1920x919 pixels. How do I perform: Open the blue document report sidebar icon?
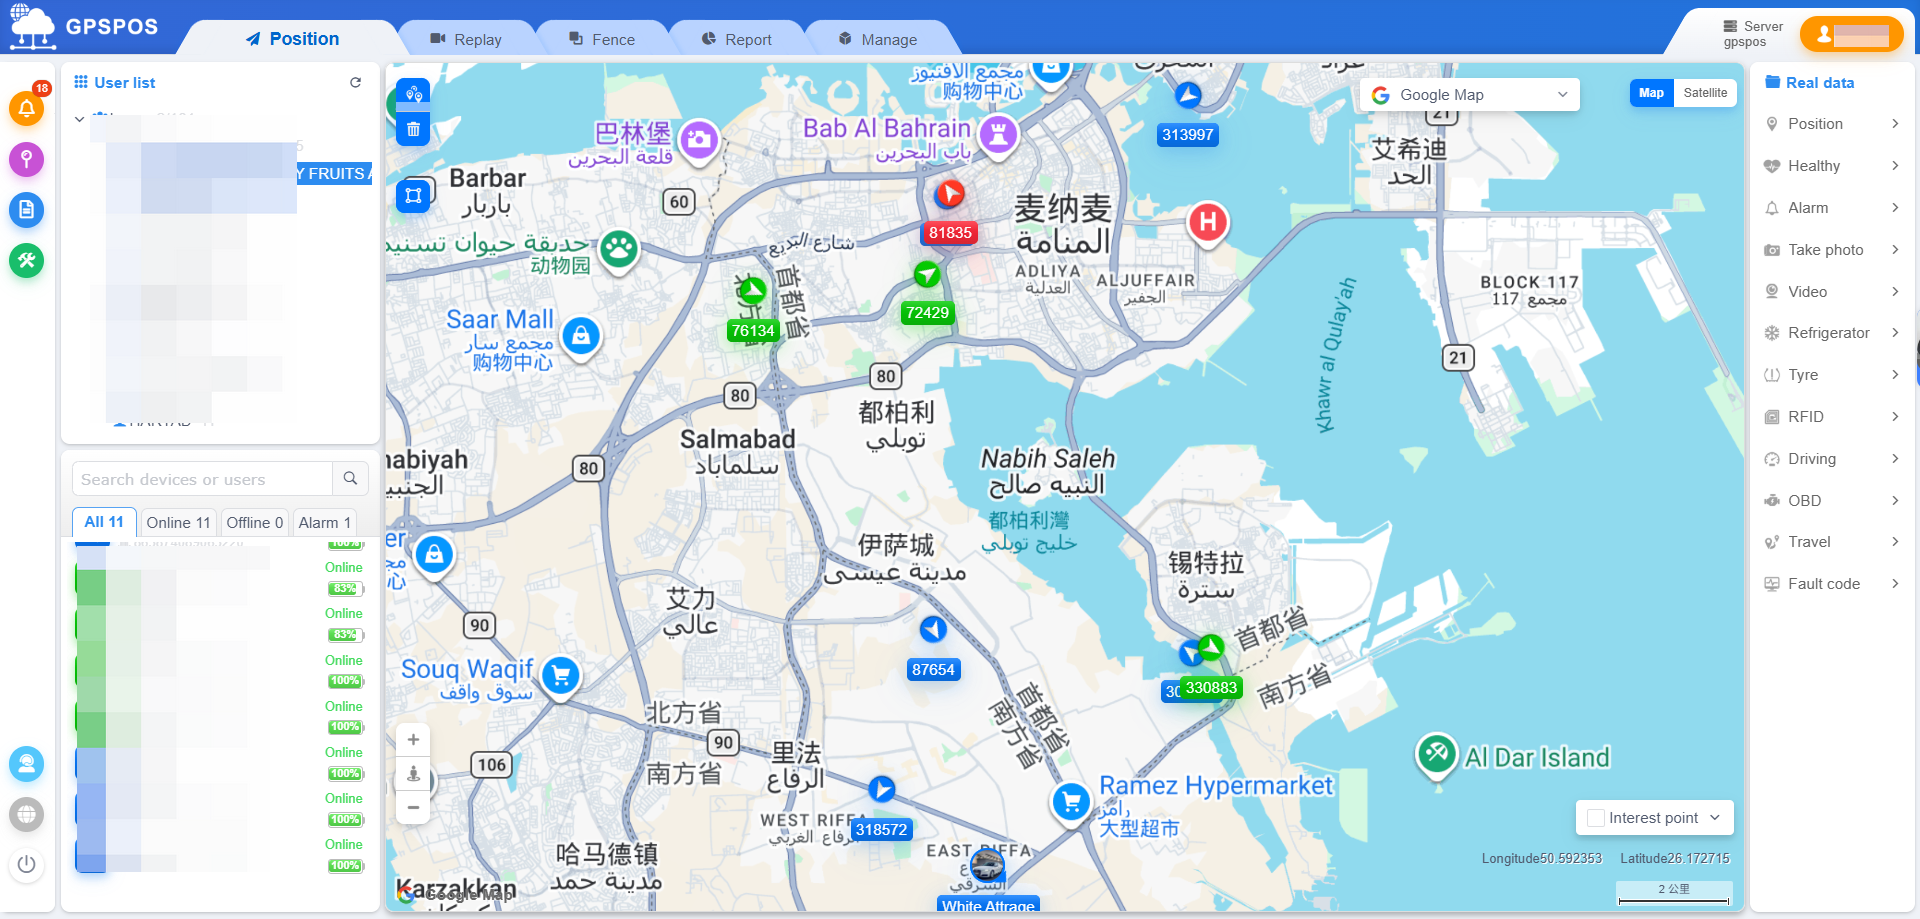(x=27, y=210)
